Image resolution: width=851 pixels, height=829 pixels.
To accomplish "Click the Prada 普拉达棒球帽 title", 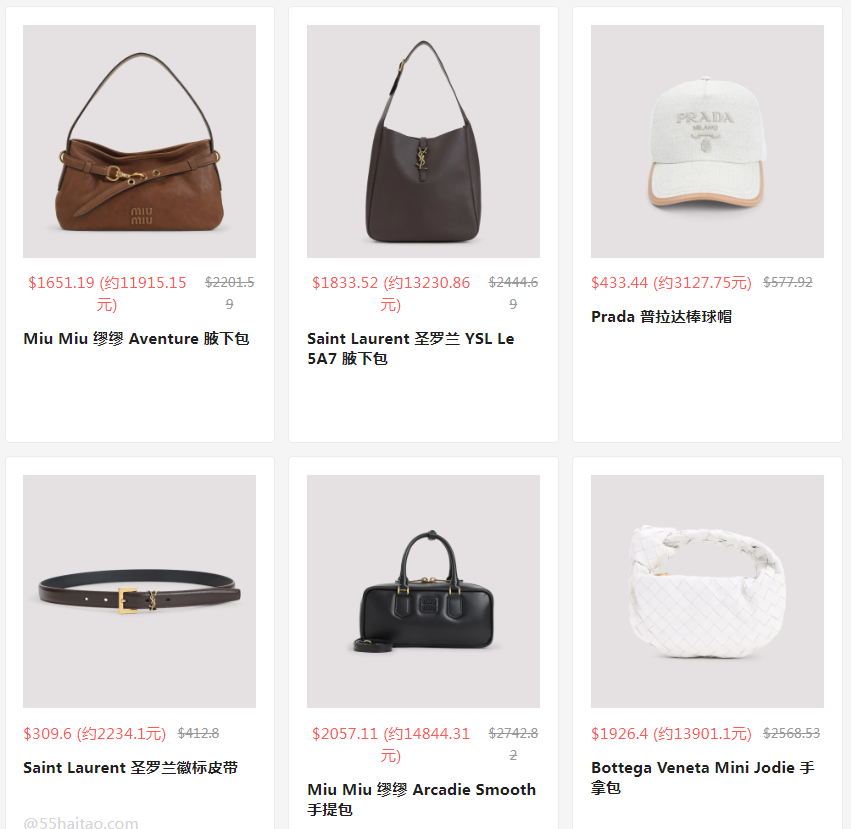I will (662, 317).
